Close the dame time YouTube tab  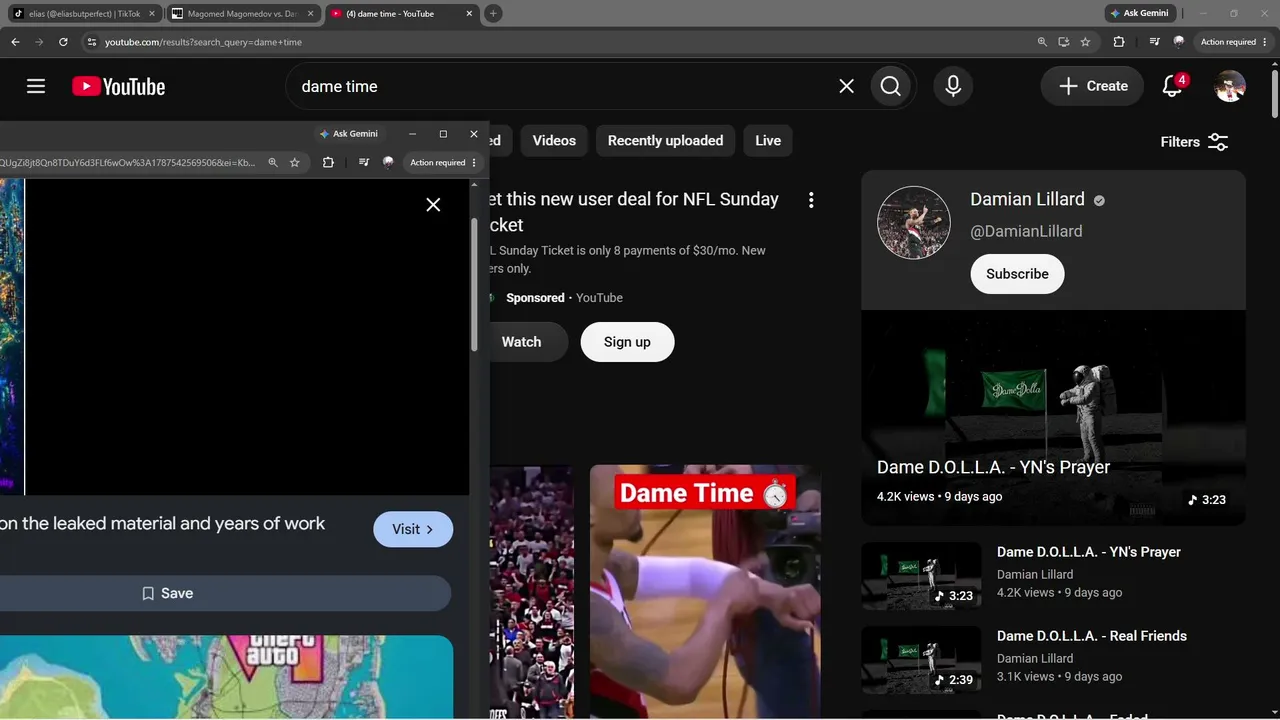point(468,14)
